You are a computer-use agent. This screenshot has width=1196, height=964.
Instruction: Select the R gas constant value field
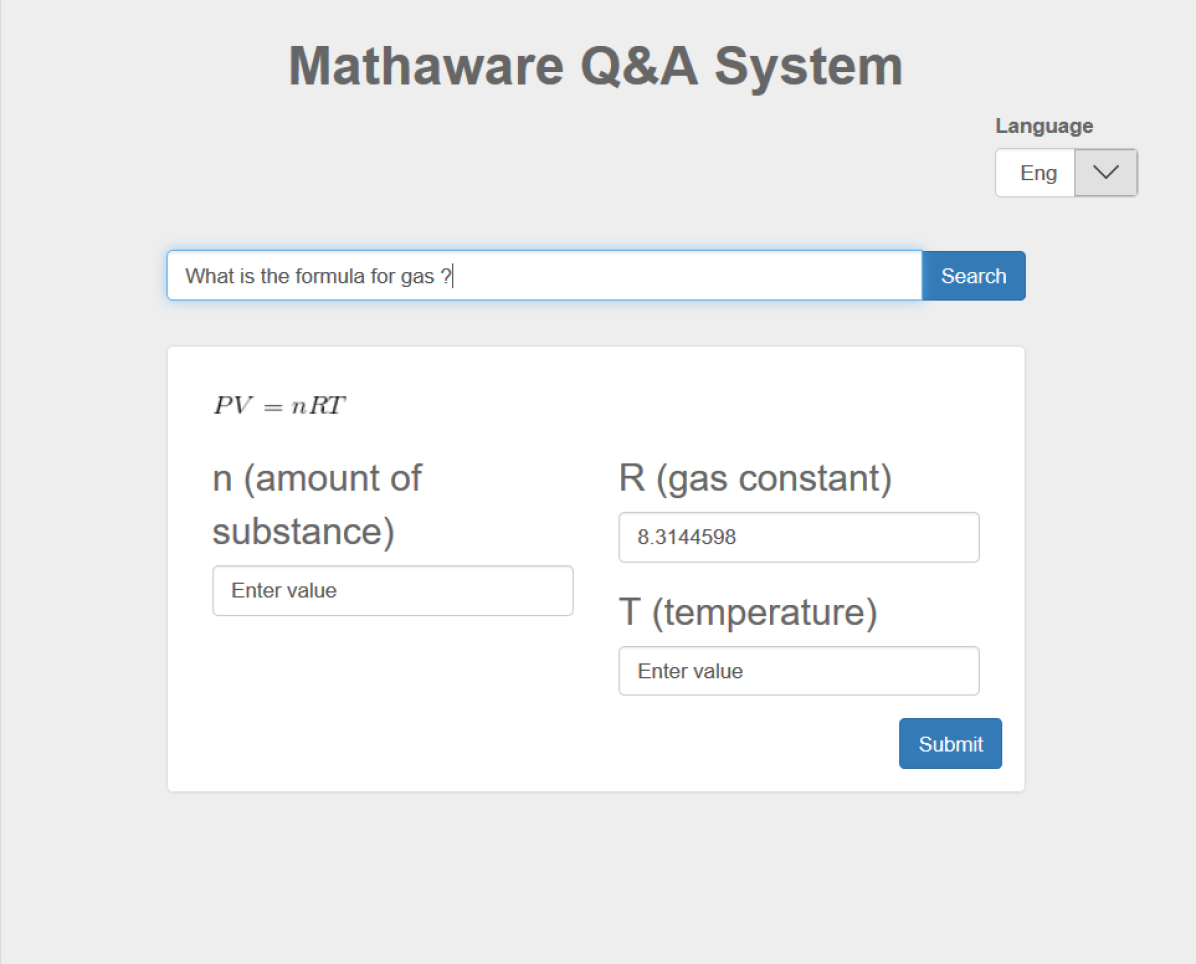point(798,538)
